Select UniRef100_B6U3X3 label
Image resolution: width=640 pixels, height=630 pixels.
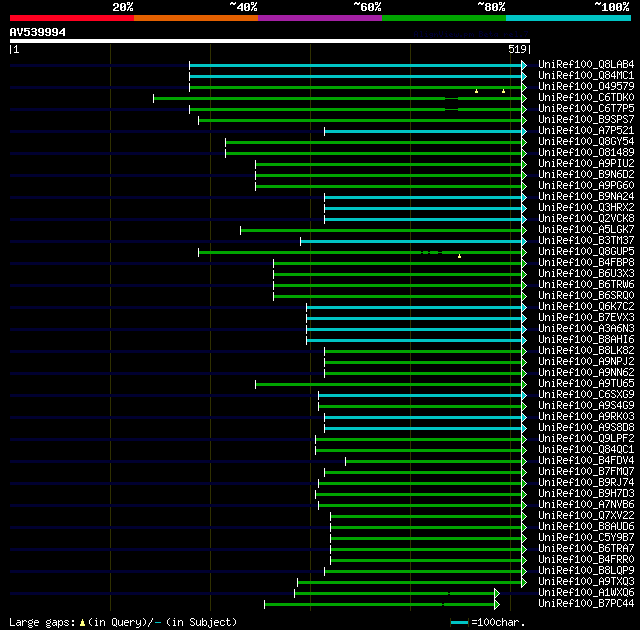(586, 274)
